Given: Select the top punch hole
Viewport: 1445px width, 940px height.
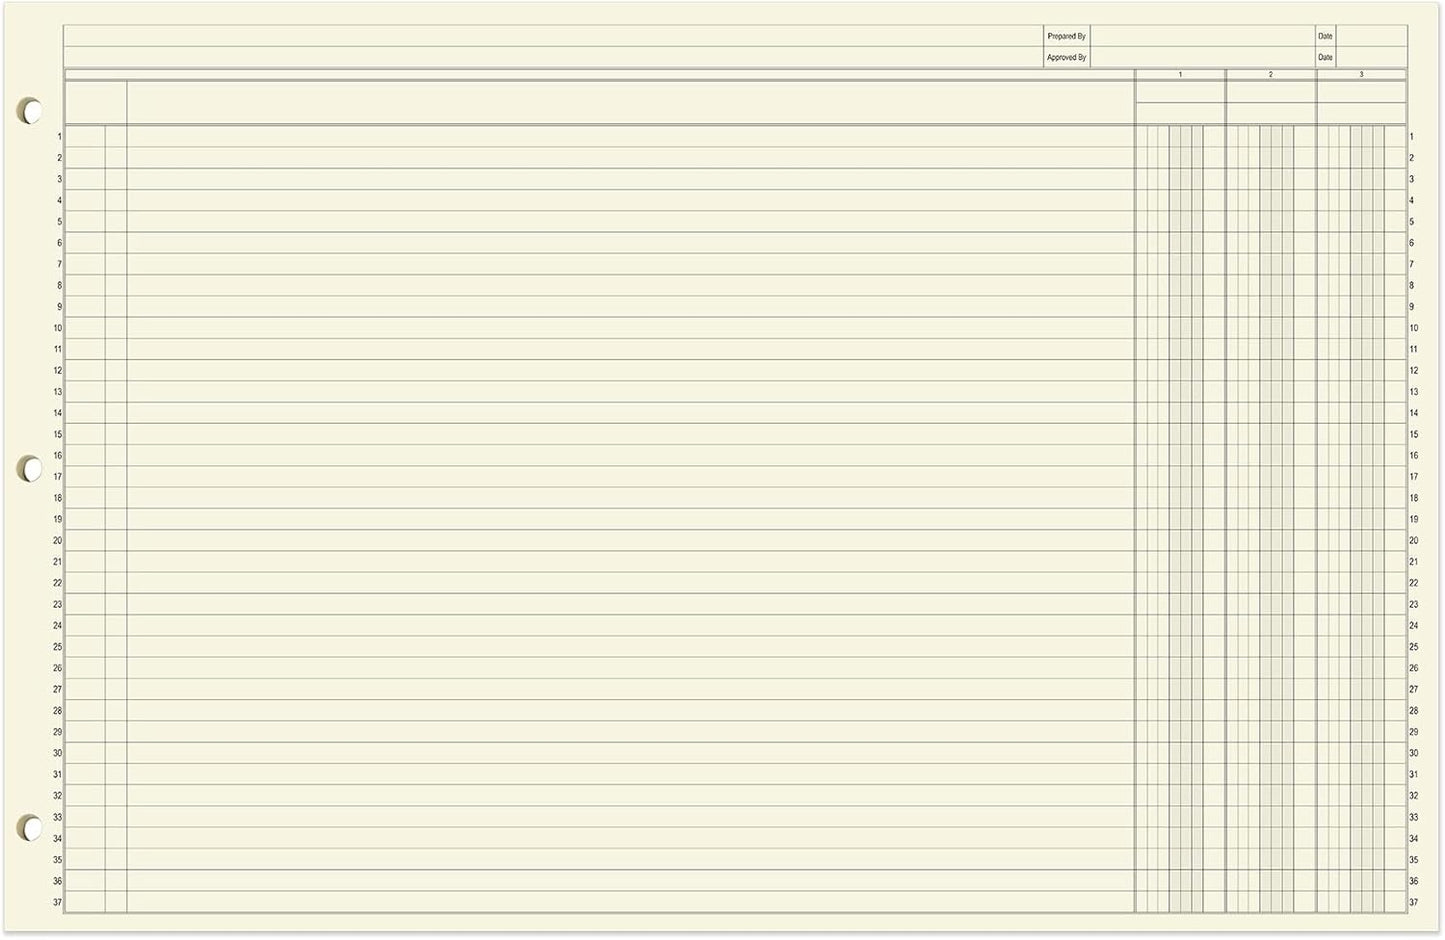Looking at the screenshot, I should click(31, 111).
